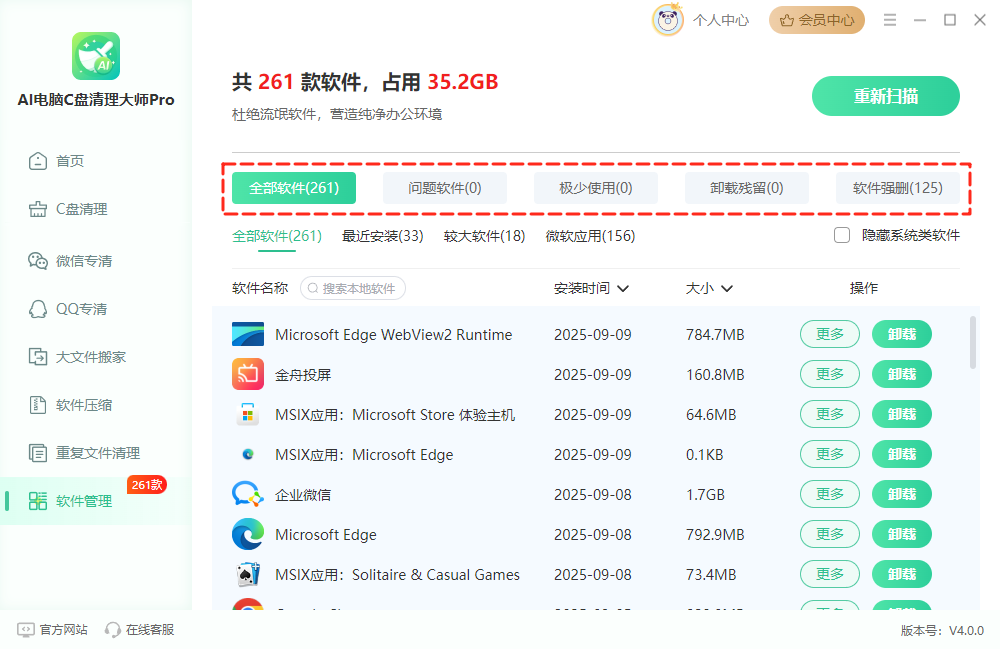Click the search magnifier icon in 搜索本地软件
This screenshot has height=649, width=1000.
313,288
